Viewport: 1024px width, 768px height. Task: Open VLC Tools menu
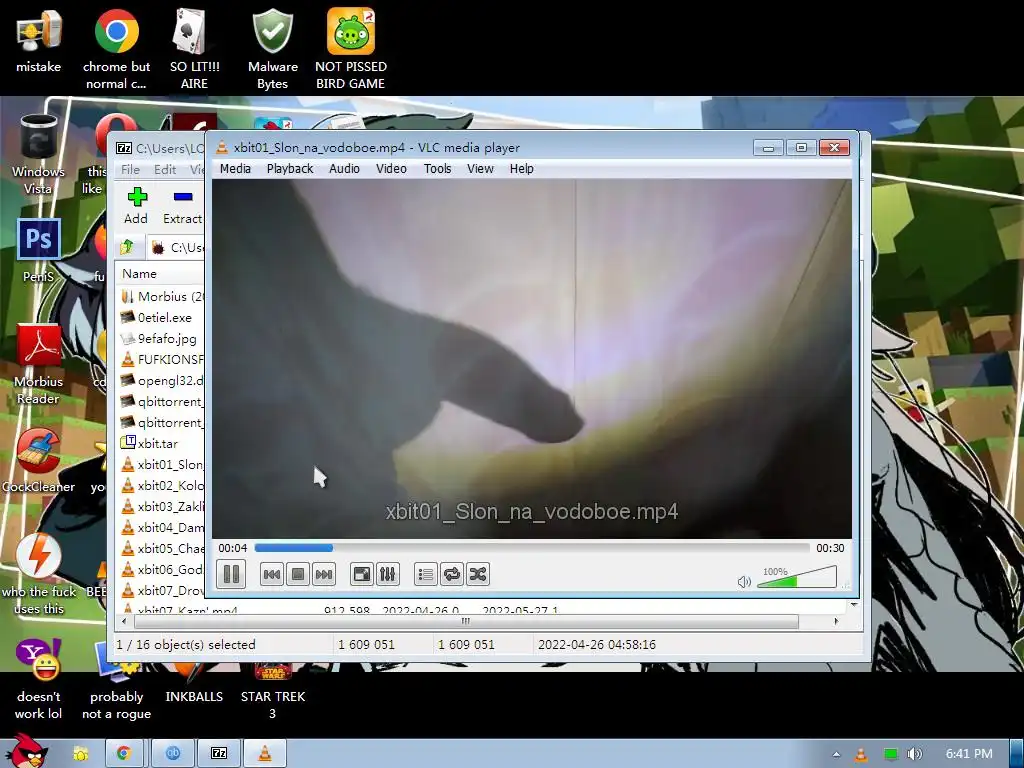[x=438, y=168]
